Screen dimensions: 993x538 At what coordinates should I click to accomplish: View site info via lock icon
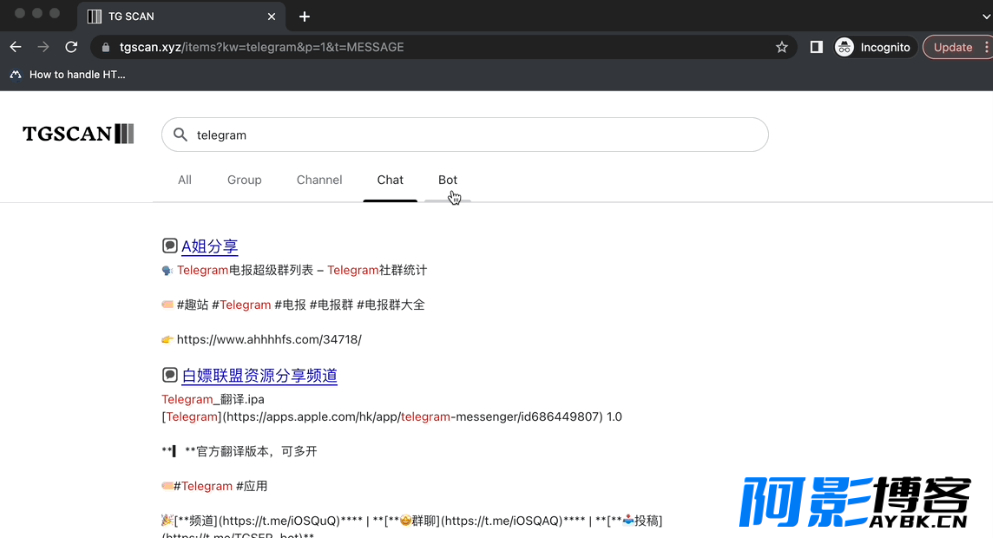pos(106,47)
